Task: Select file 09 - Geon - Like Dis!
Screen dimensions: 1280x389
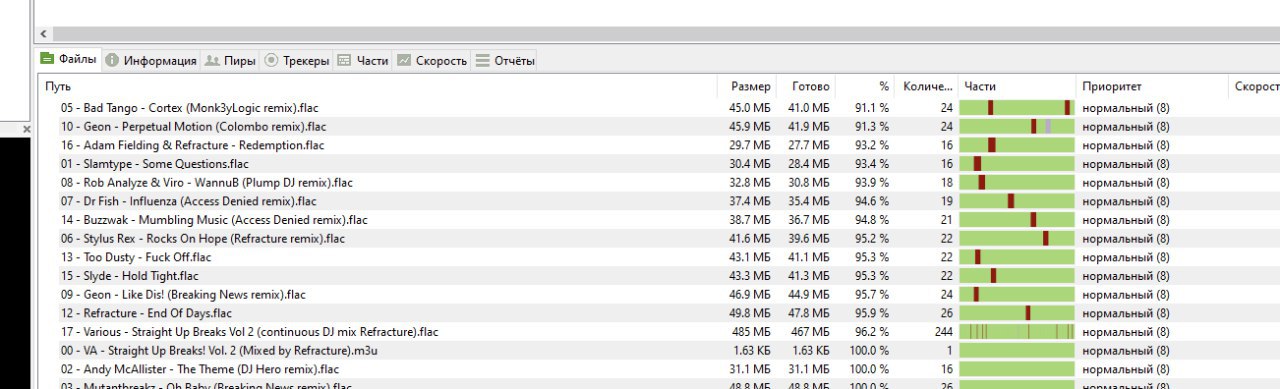Action: [183, 294]
